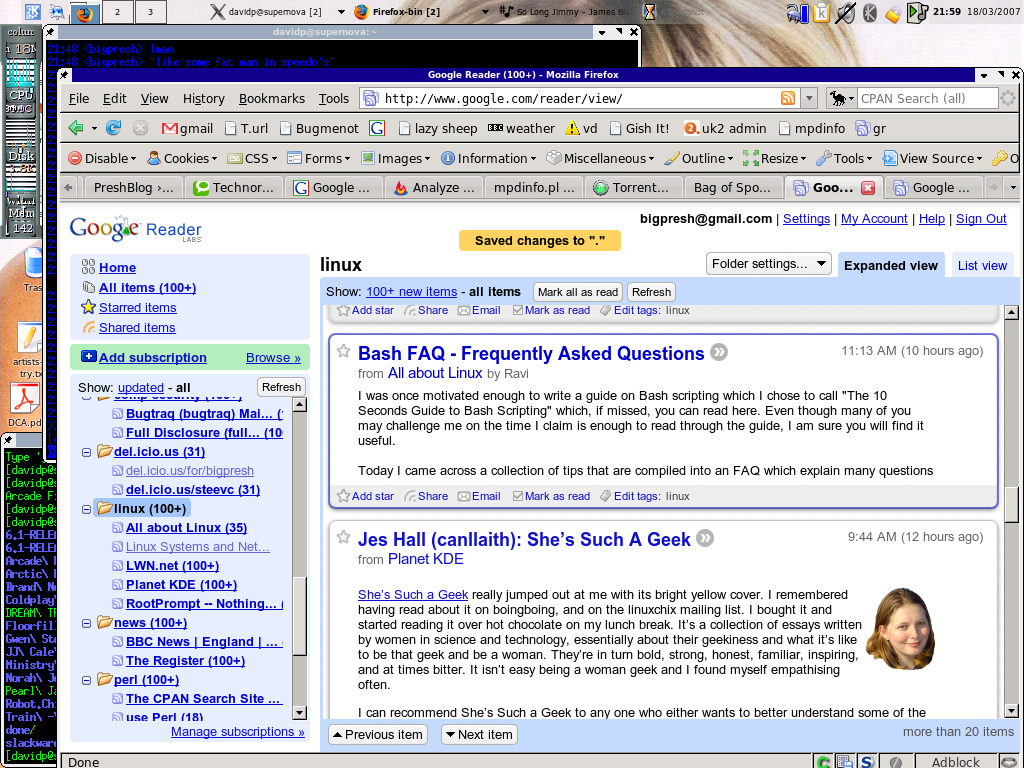Open the gr bookmark
The image size is (1024, 768).
(x=871, y=128)
